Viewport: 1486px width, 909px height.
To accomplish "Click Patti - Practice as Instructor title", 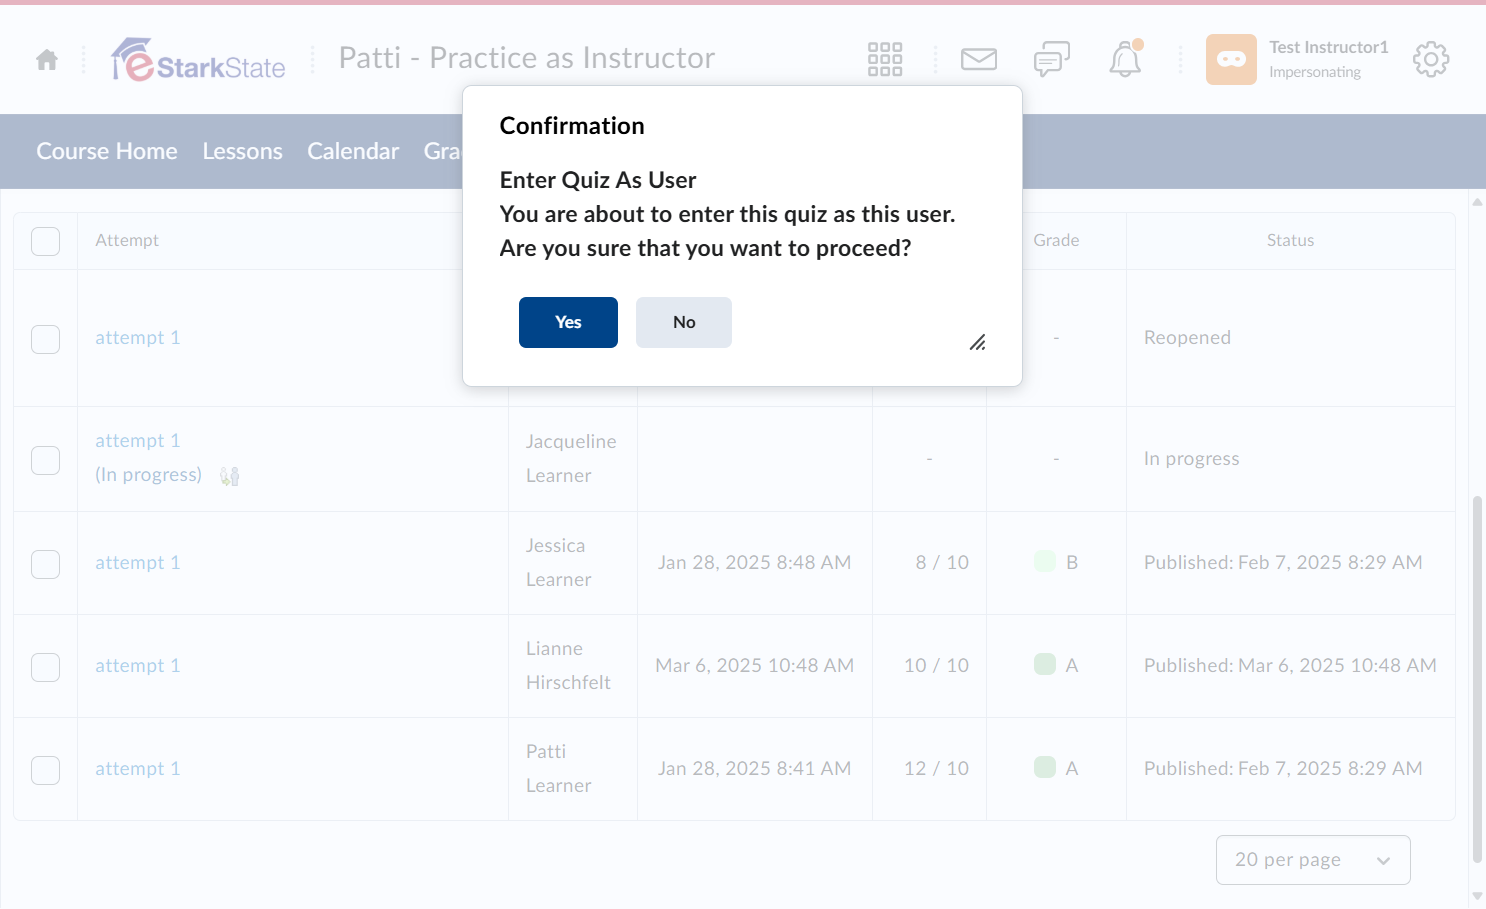I will tap(527, 58).
